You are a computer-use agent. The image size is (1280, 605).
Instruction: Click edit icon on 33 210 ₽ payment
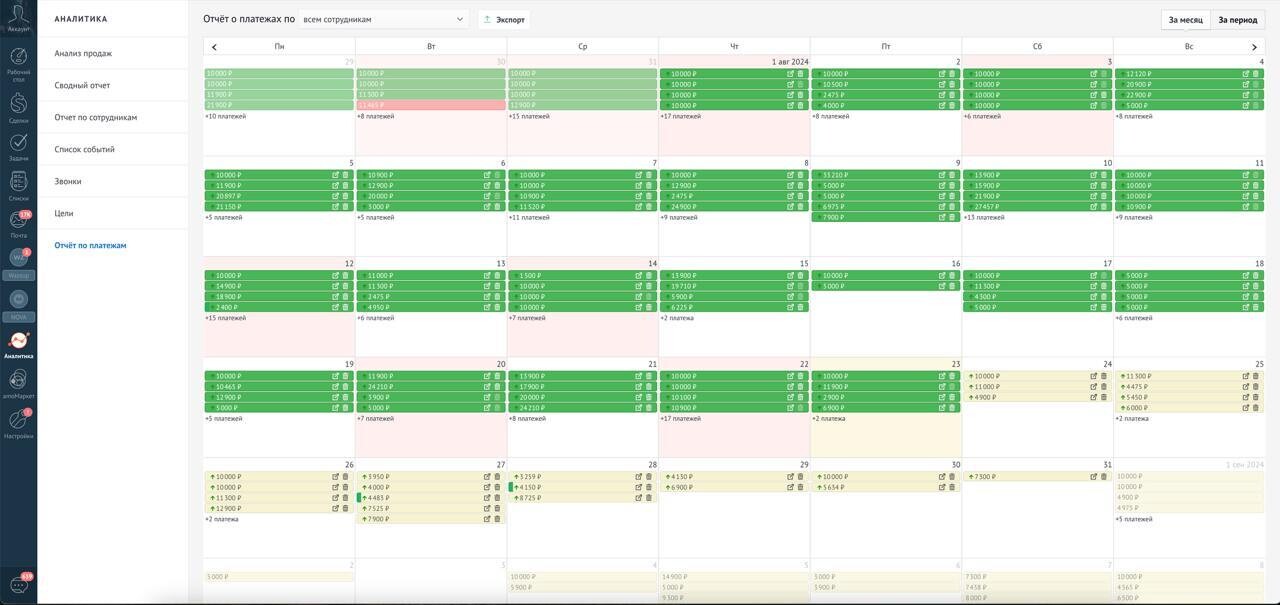[x=941, y=175]
